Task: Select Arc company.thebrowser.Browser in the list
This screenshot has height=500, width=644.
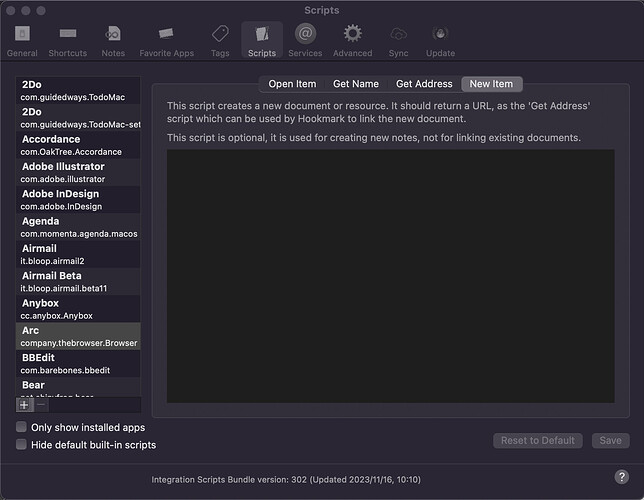Action: (78, 336)
